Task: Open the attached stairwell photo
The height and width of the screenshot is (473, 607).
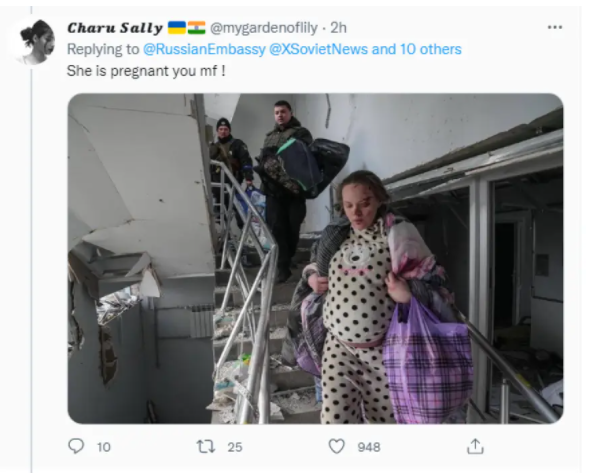Action: (315, 258)
